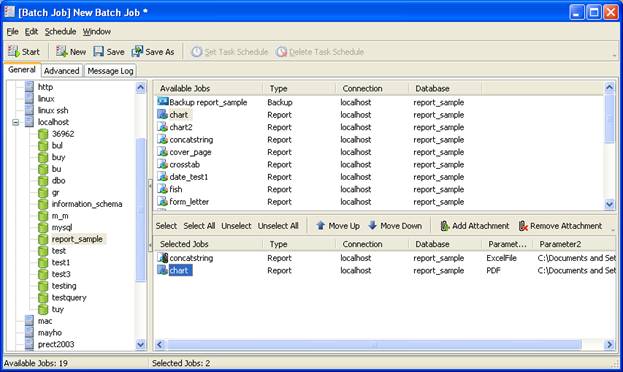Click the Add Attachment icon
The width and height of the screenshot is (623, 372).
pos(445,226)
